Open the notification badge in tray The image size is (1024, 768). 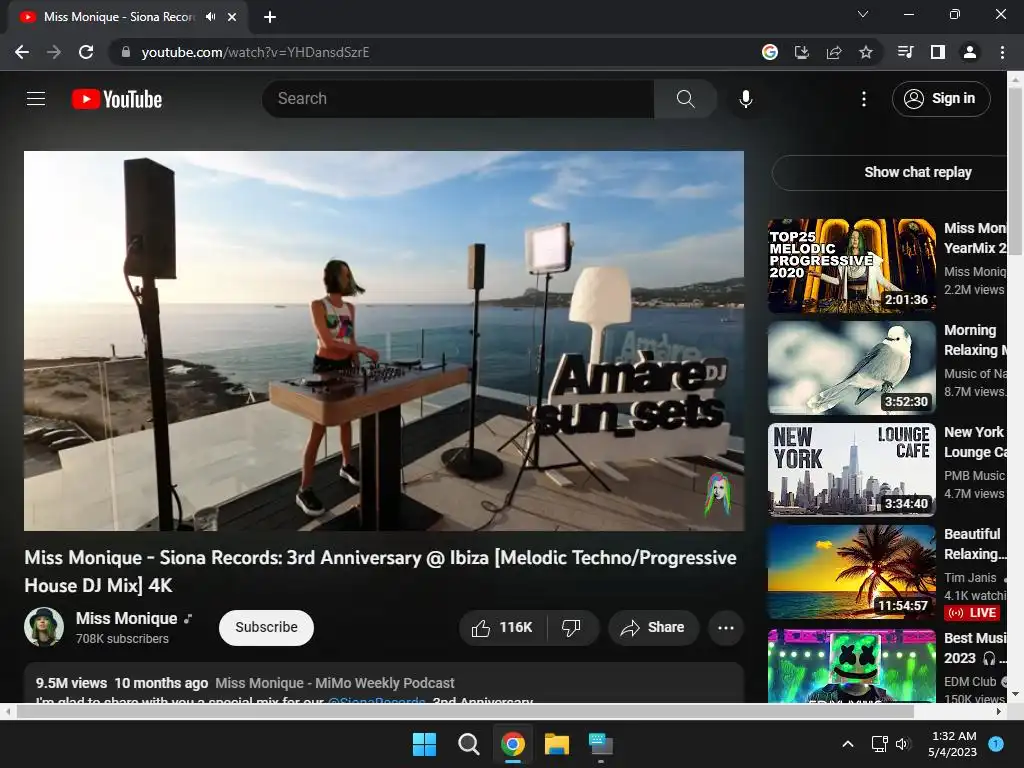click(x=996, y=743)
